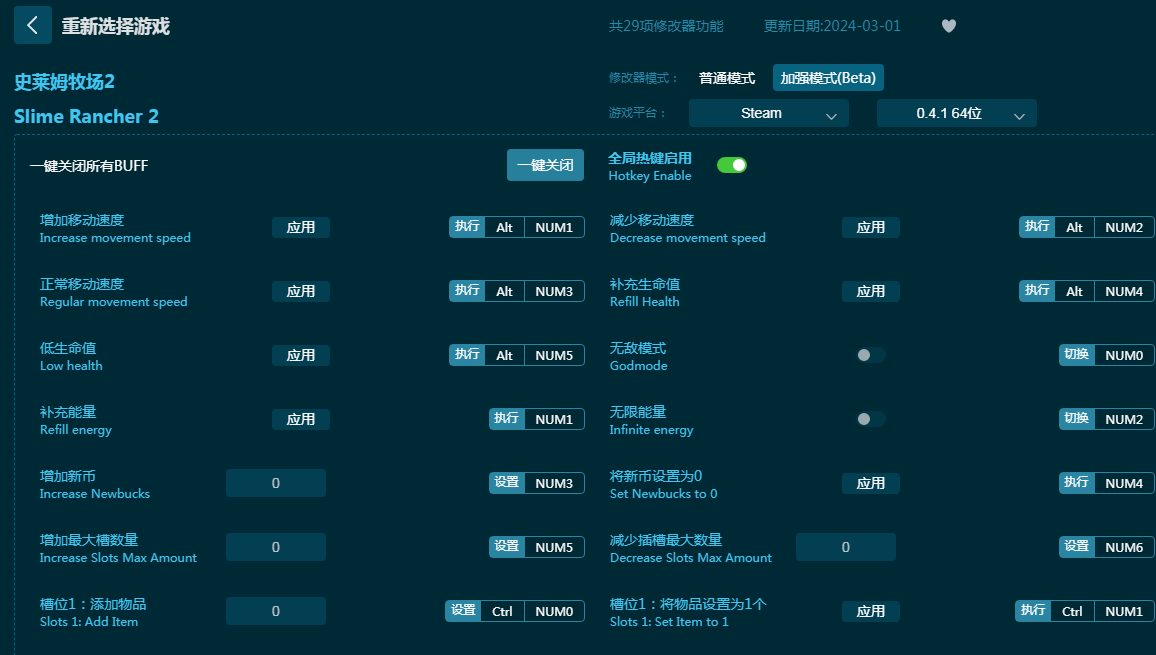
Task: Open the 0.4.1 64位 version dropdown
Action: [957, 113]
